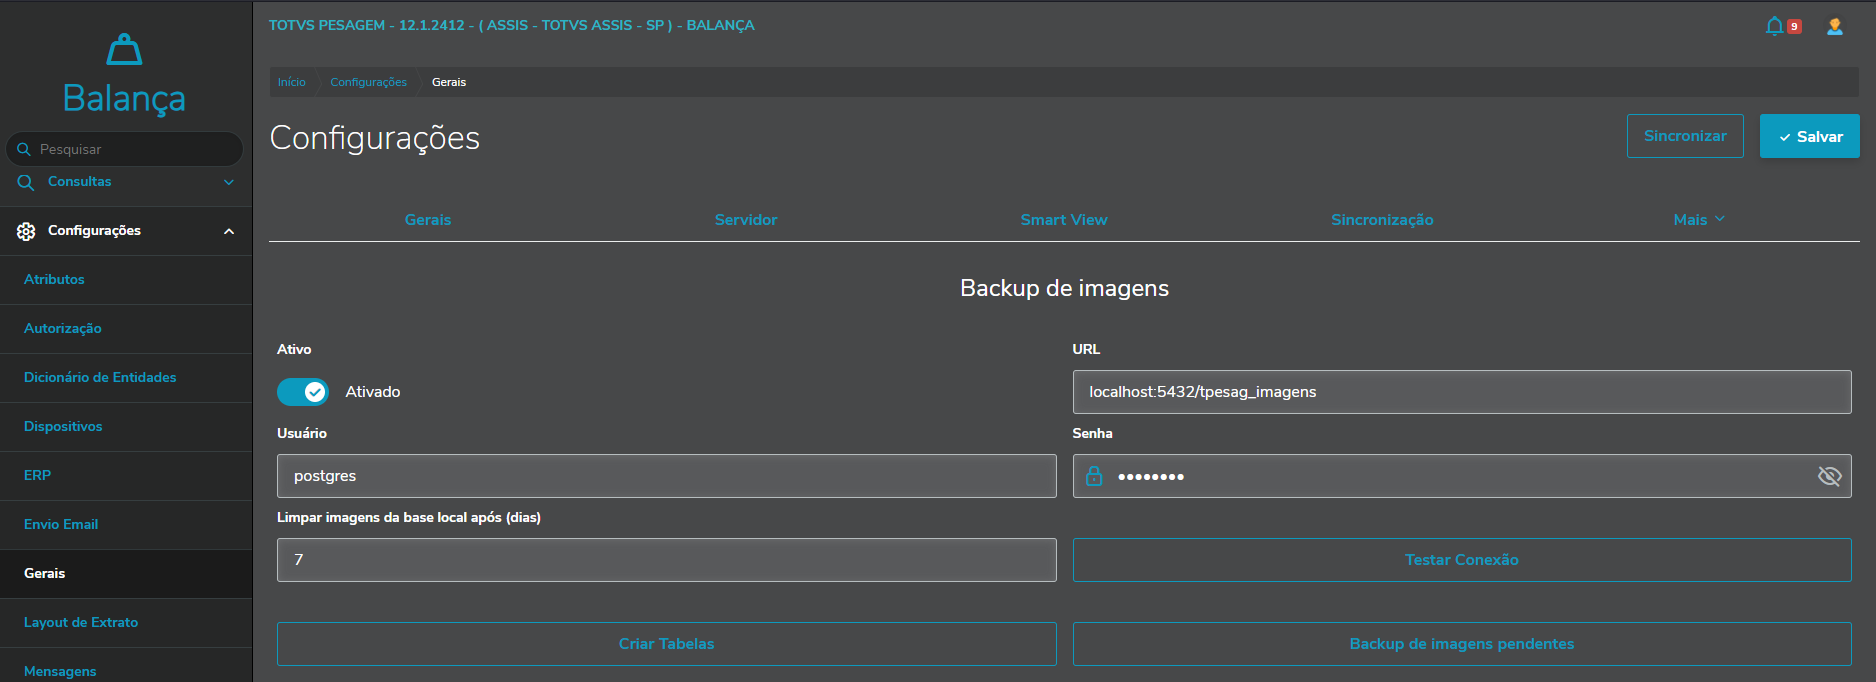Click the Salvar button
Viewport: 1876px width, 682px height.
(x=1809, y=136)
